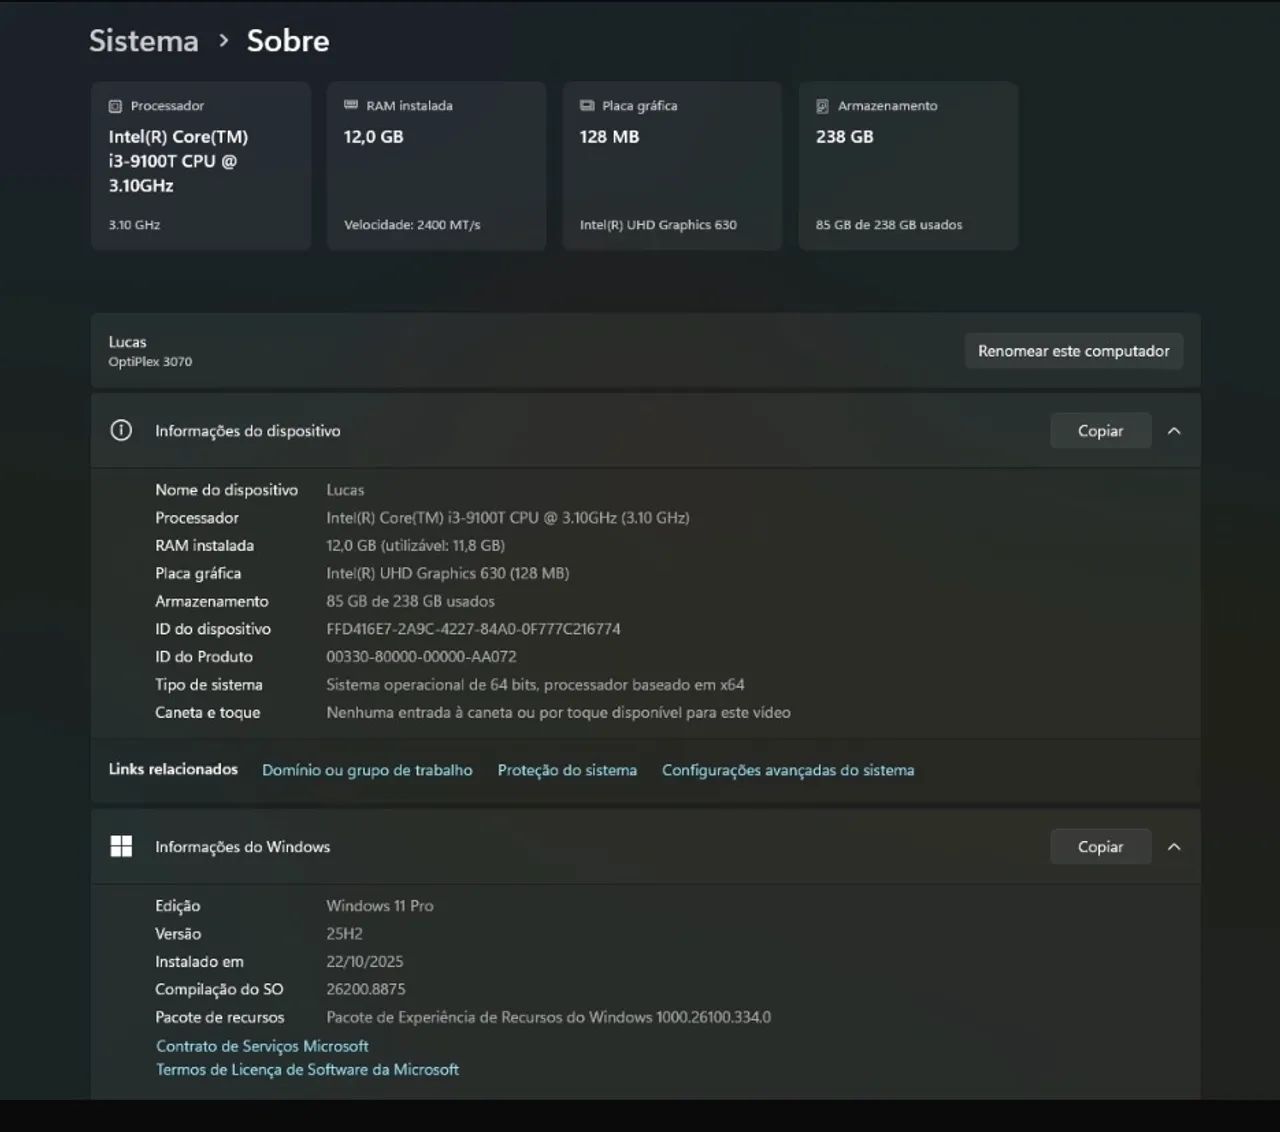This screenshot has width=1280, height=1132.
Task: Click Renomear este computador button
Action: point(1074,351)
